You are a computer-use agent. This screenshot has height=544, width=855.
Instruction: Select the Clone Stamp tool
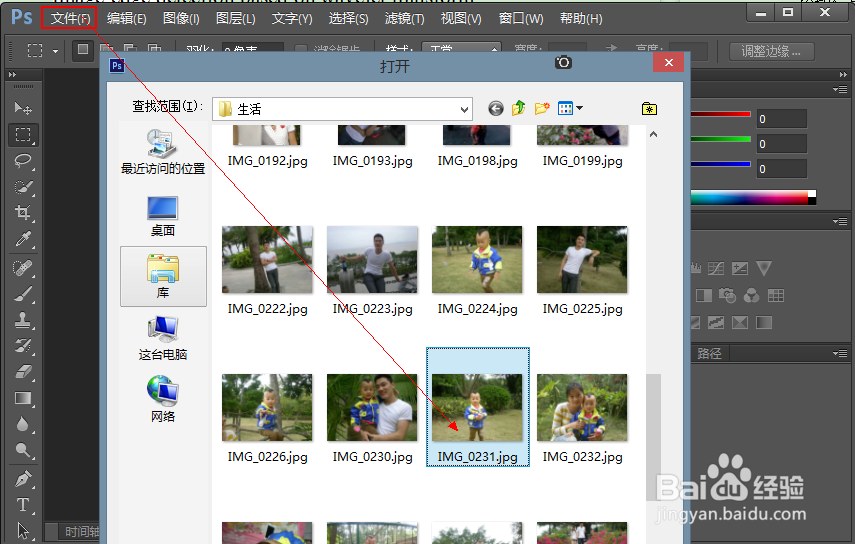[23, 320]
